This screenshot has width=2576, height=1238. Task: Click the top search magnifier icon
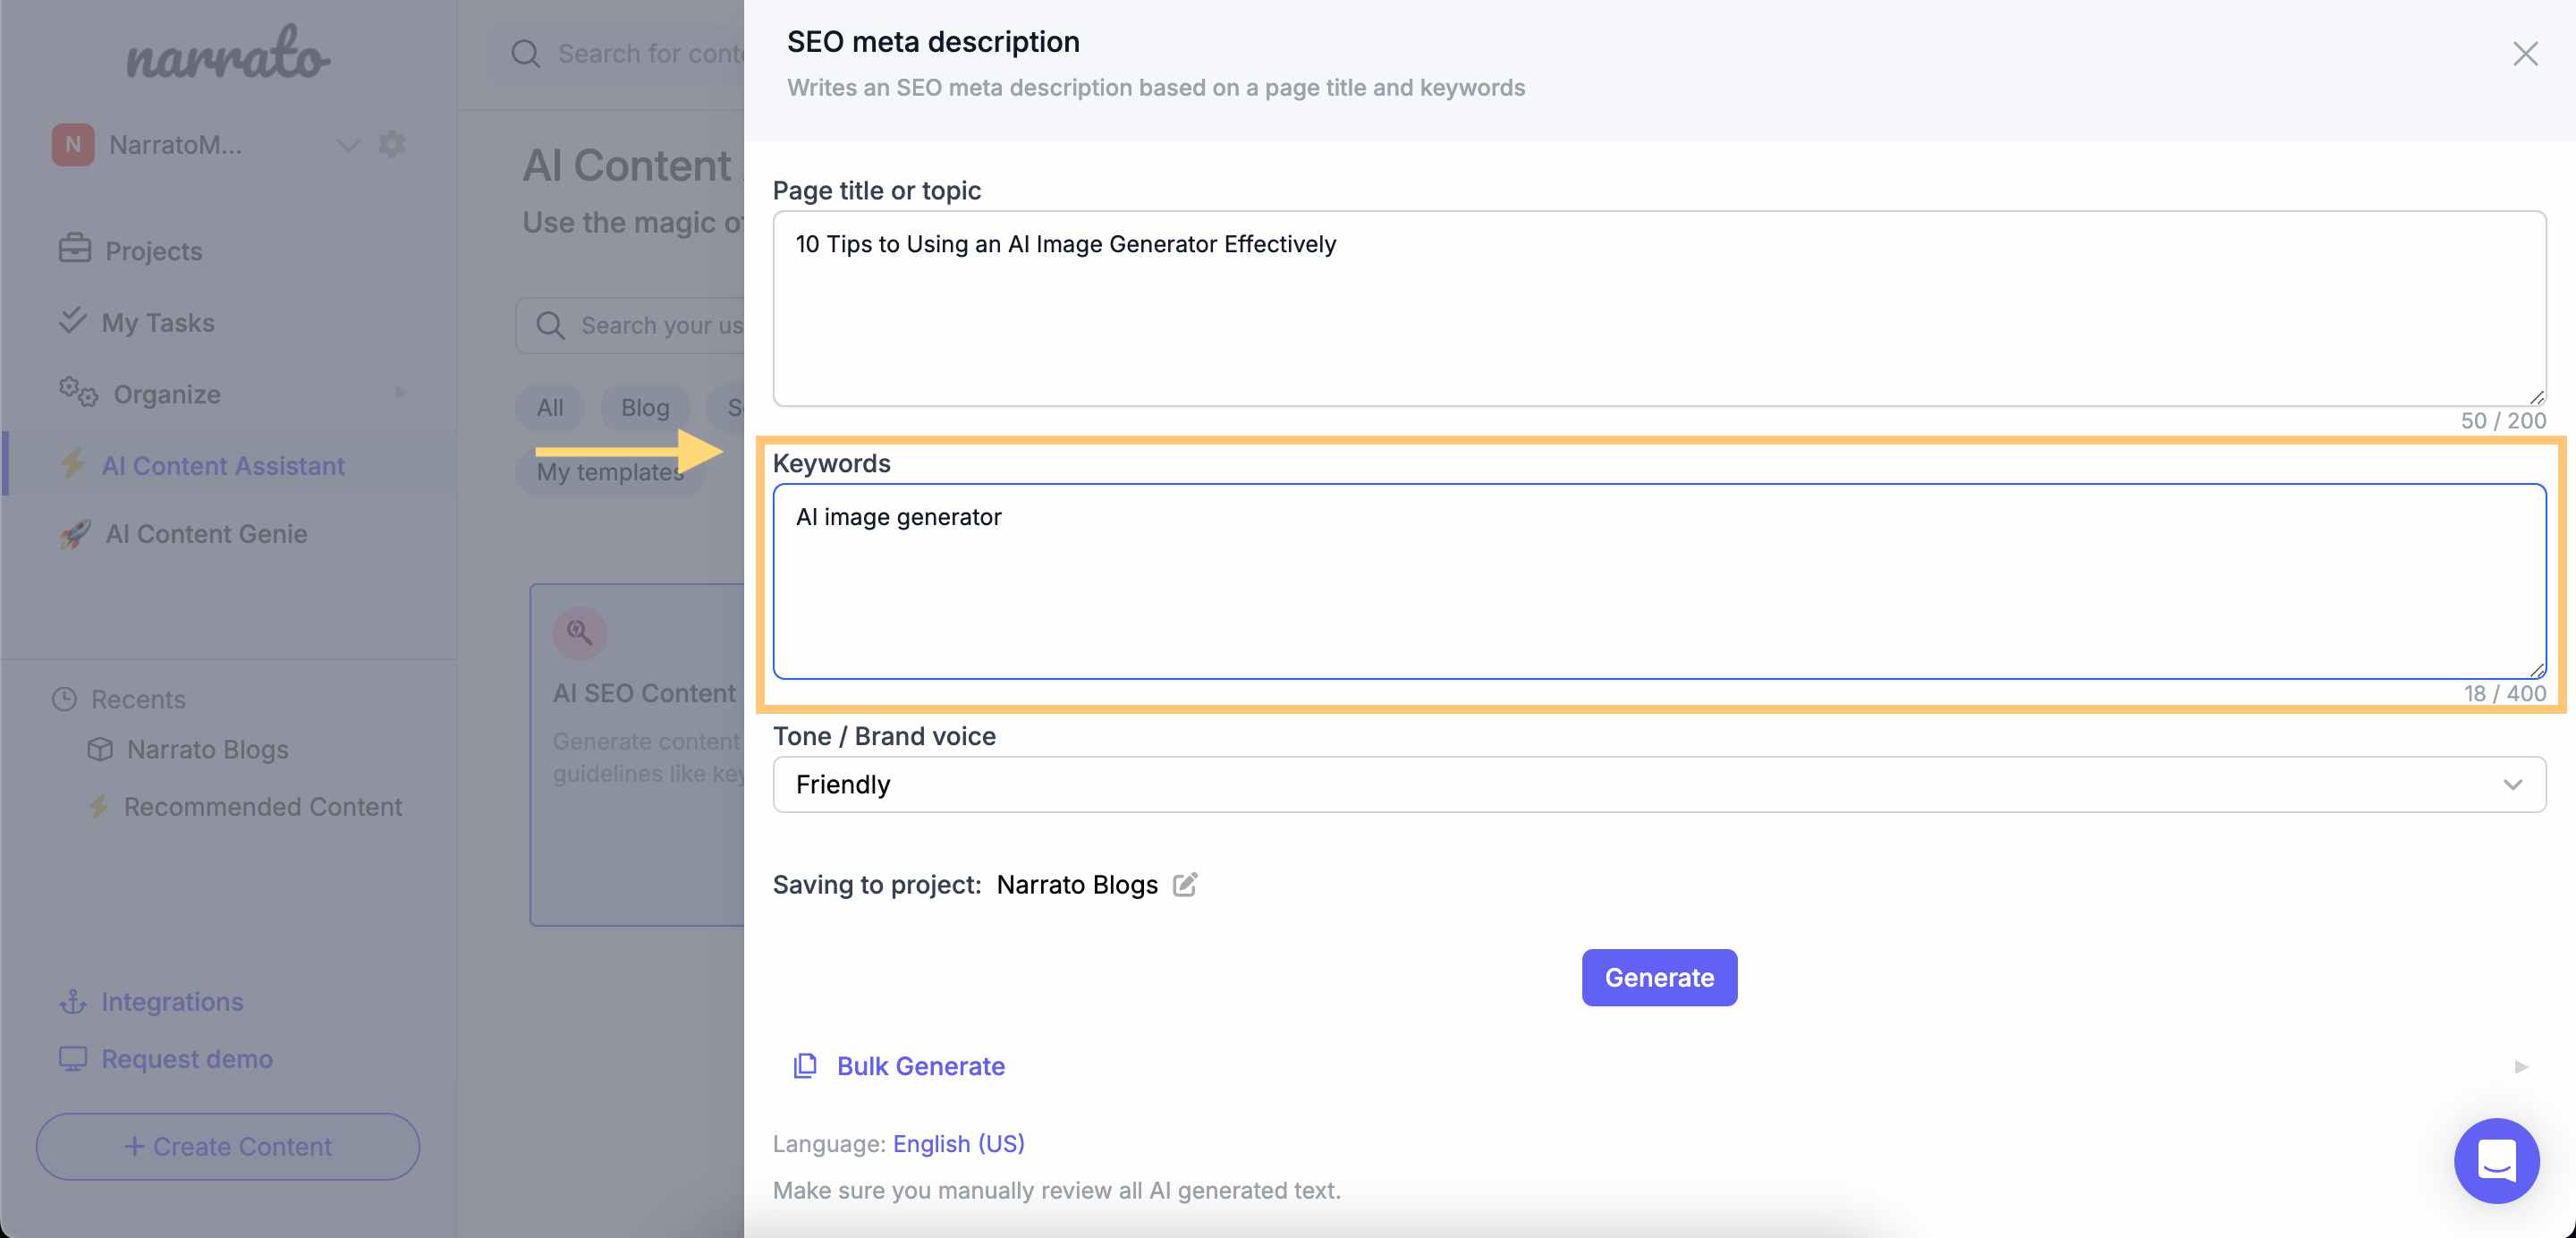point(525,54)
